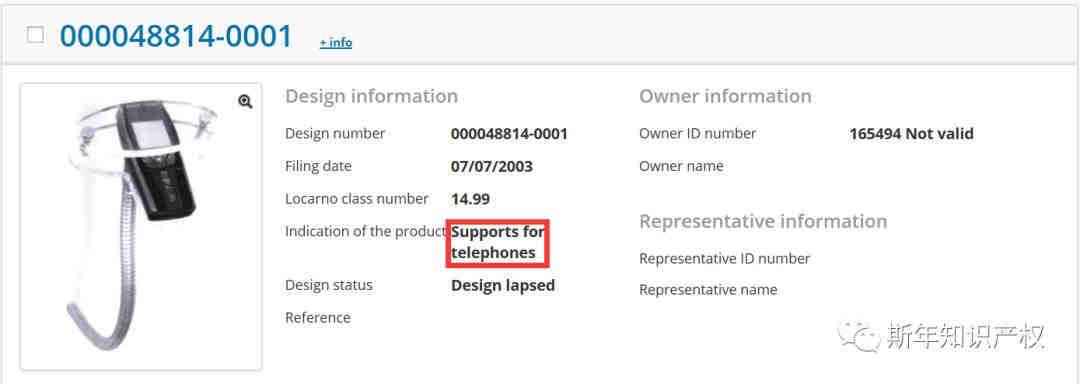Click the Owner information heading

(x=725, y=96)
